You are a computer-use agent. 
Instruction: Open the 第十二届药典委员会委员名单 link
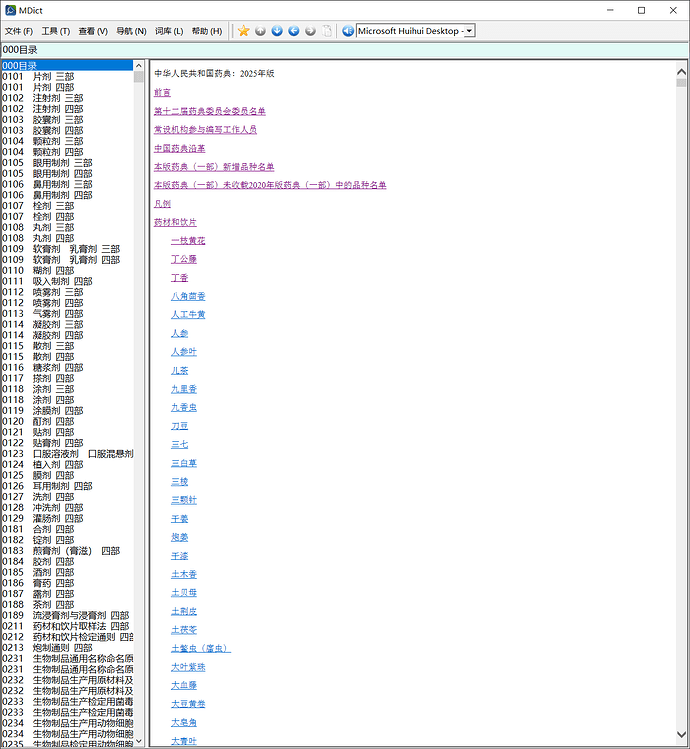point(210,111)
